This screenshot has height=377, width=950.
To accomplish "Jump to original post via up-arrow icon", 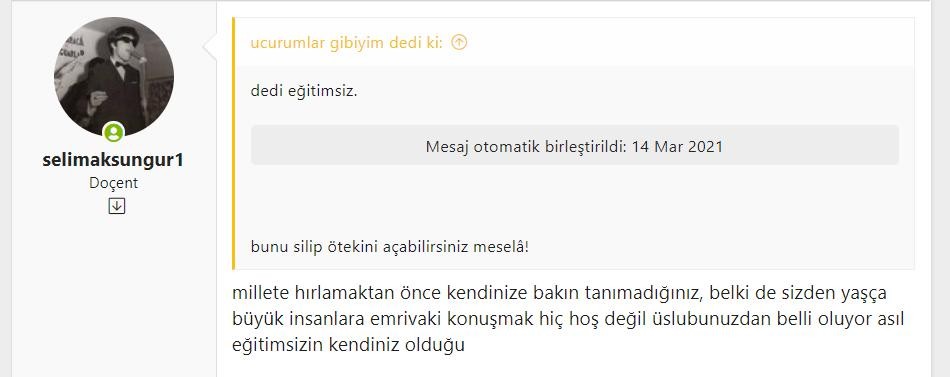I will point(459,42).
